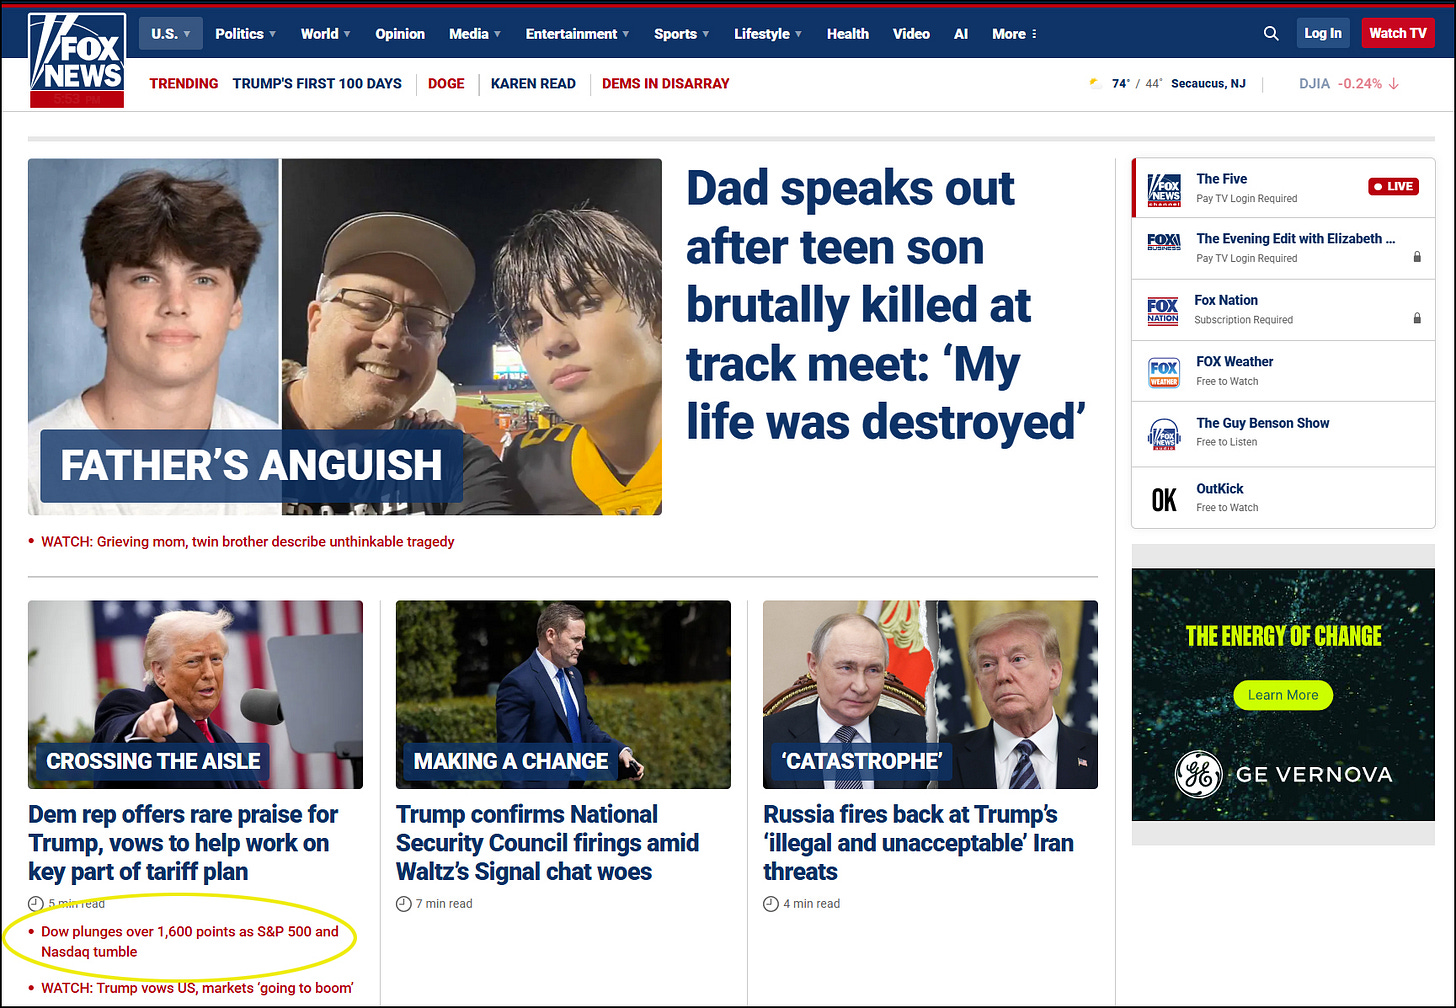This screenshot has width=1456, height=1008.
Task: Click the Watch TV button
Action: pos(1398,33)
